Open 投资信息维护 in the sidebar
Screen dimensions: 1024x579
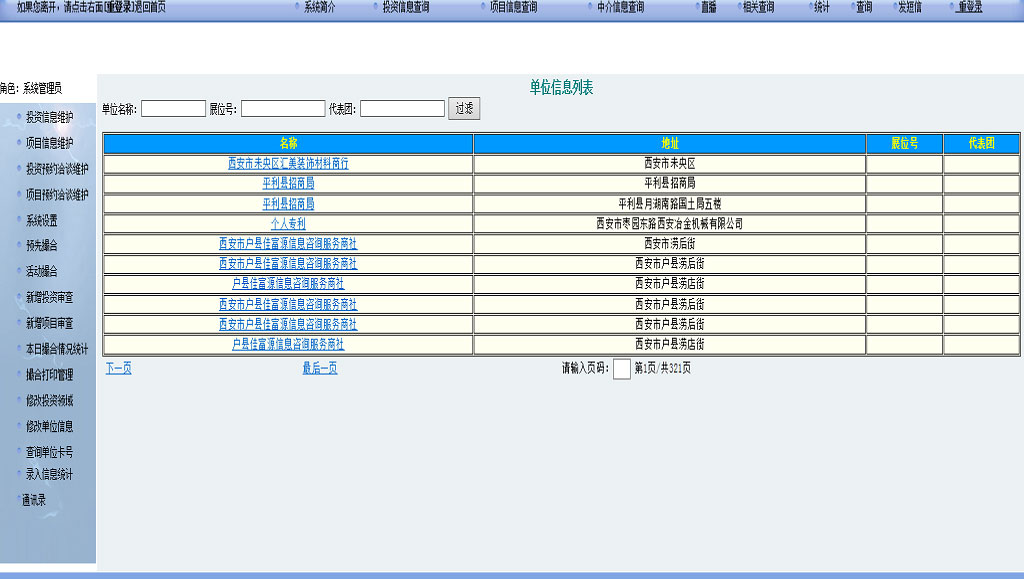pyautogui.click(x=49, y=117)
